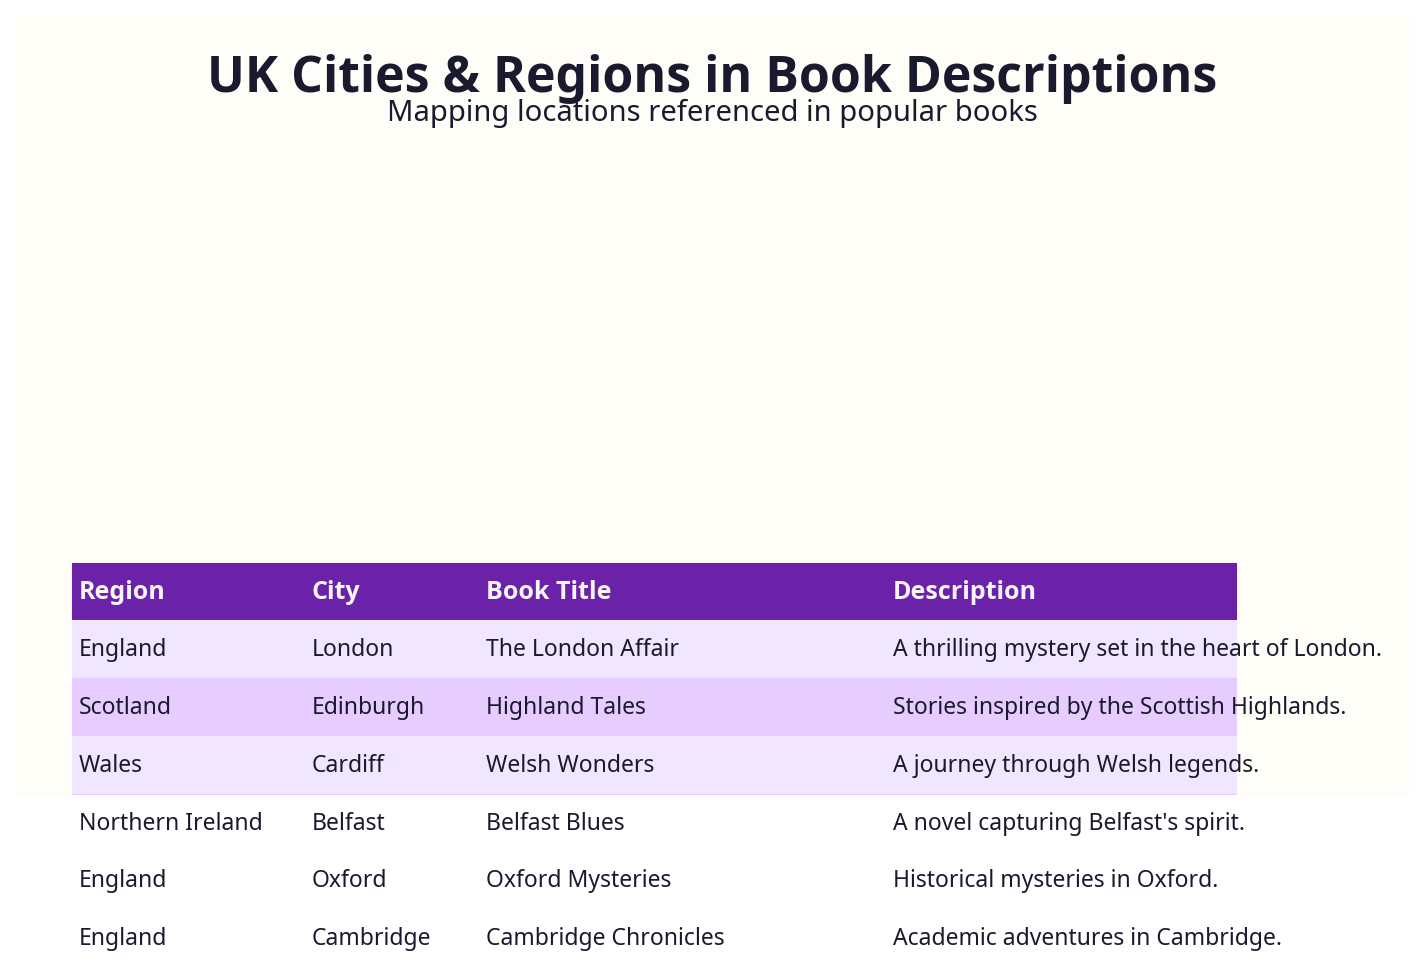Click the Cardiff city cell

pos(347,764)
